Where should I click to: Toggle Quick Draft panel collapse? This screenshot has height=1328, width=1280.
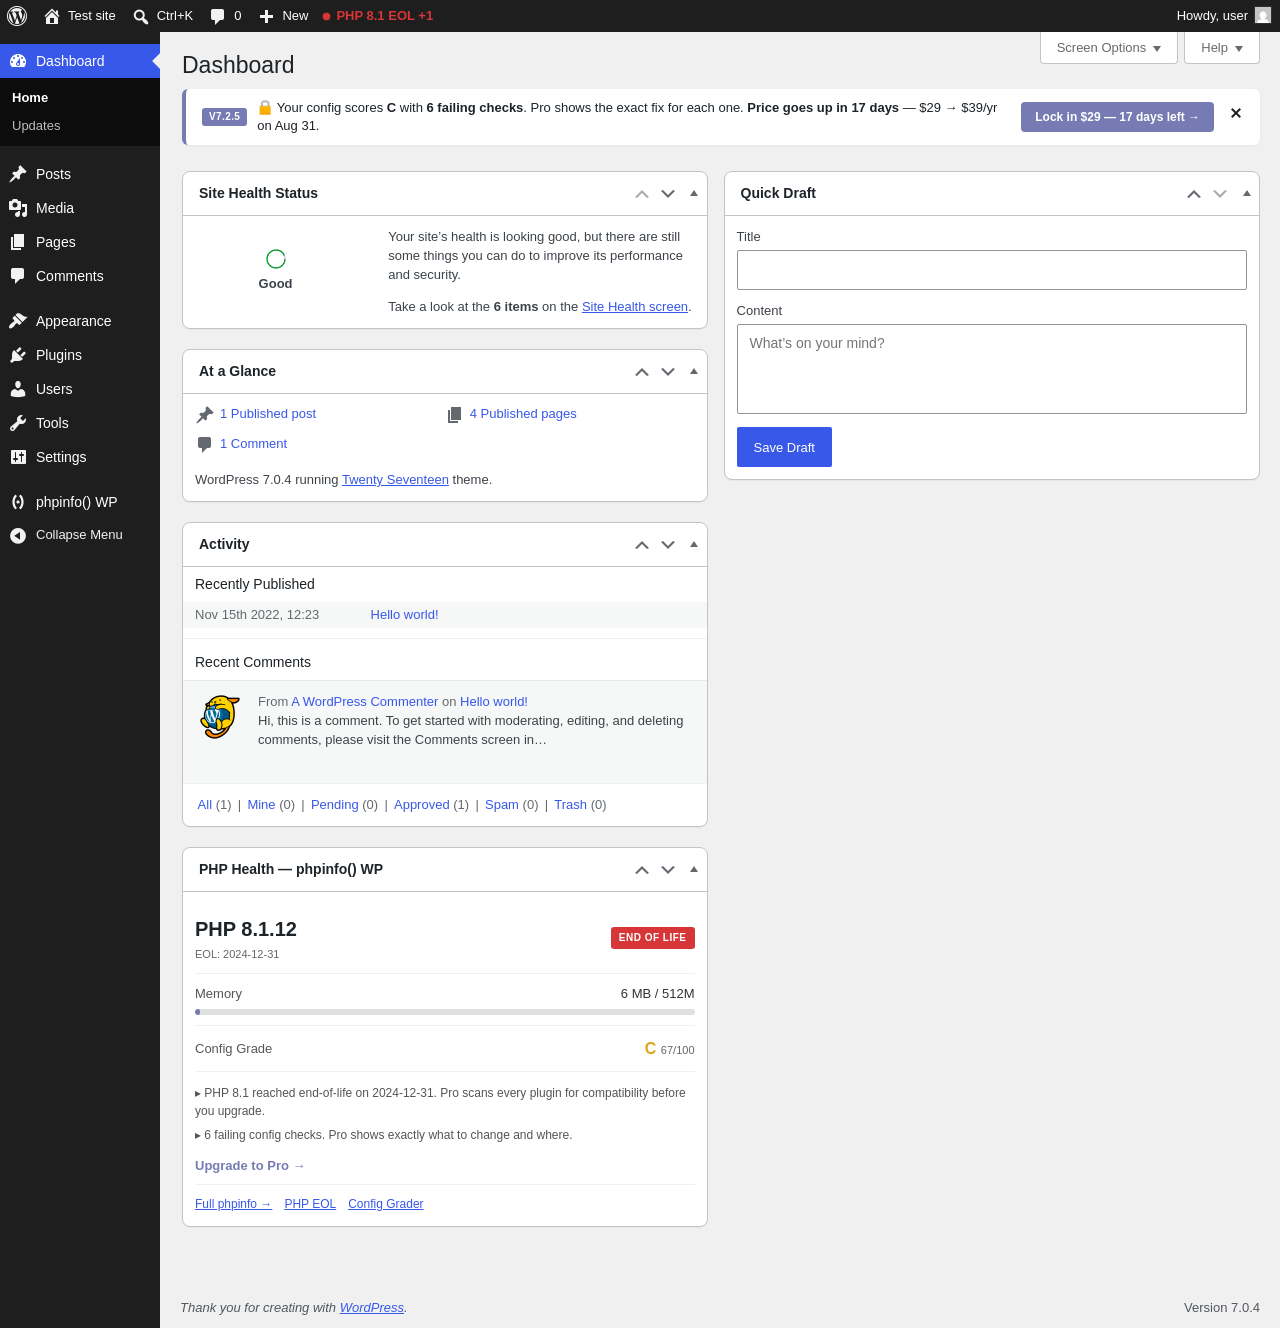[1247, 193]
